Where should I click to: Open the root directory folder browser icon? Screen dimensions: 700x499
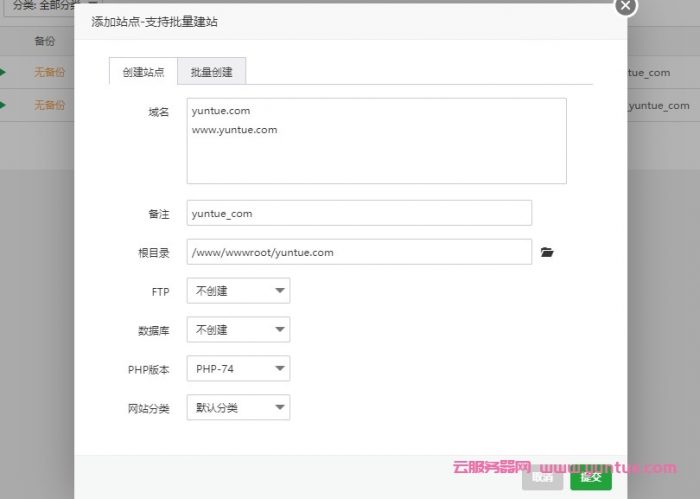(546, 253)
